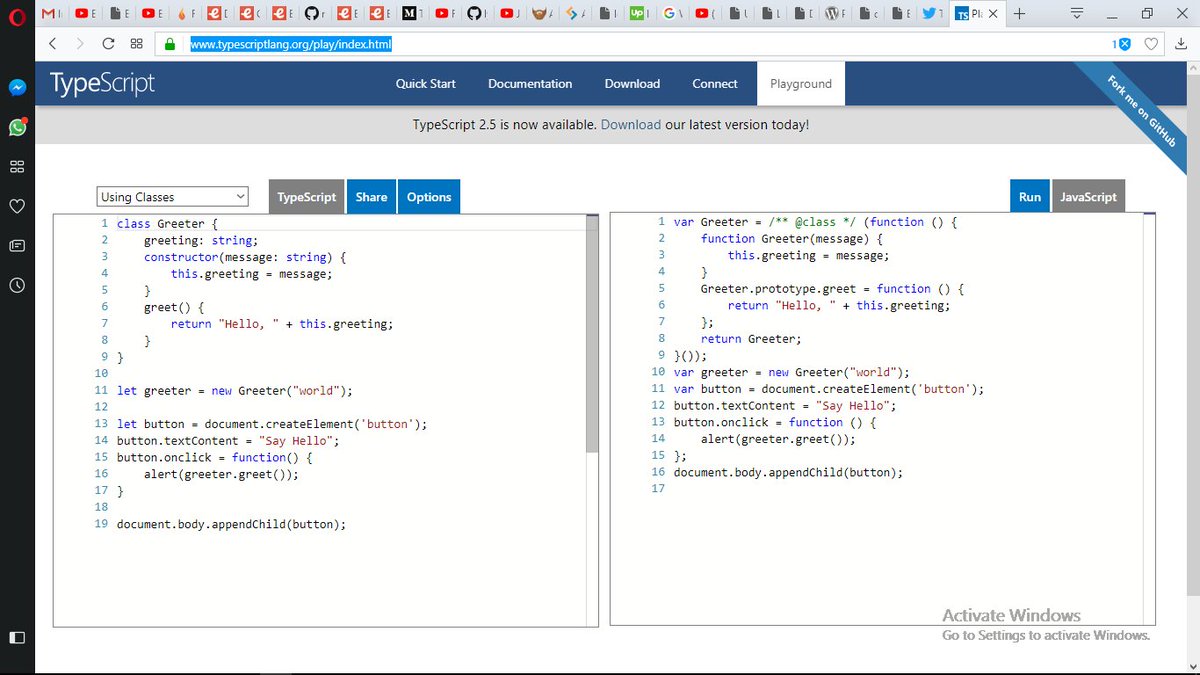
Task: Click 'button.textContent = "Say Hello";' in the TypeScript editor
Action: [228, 441]
